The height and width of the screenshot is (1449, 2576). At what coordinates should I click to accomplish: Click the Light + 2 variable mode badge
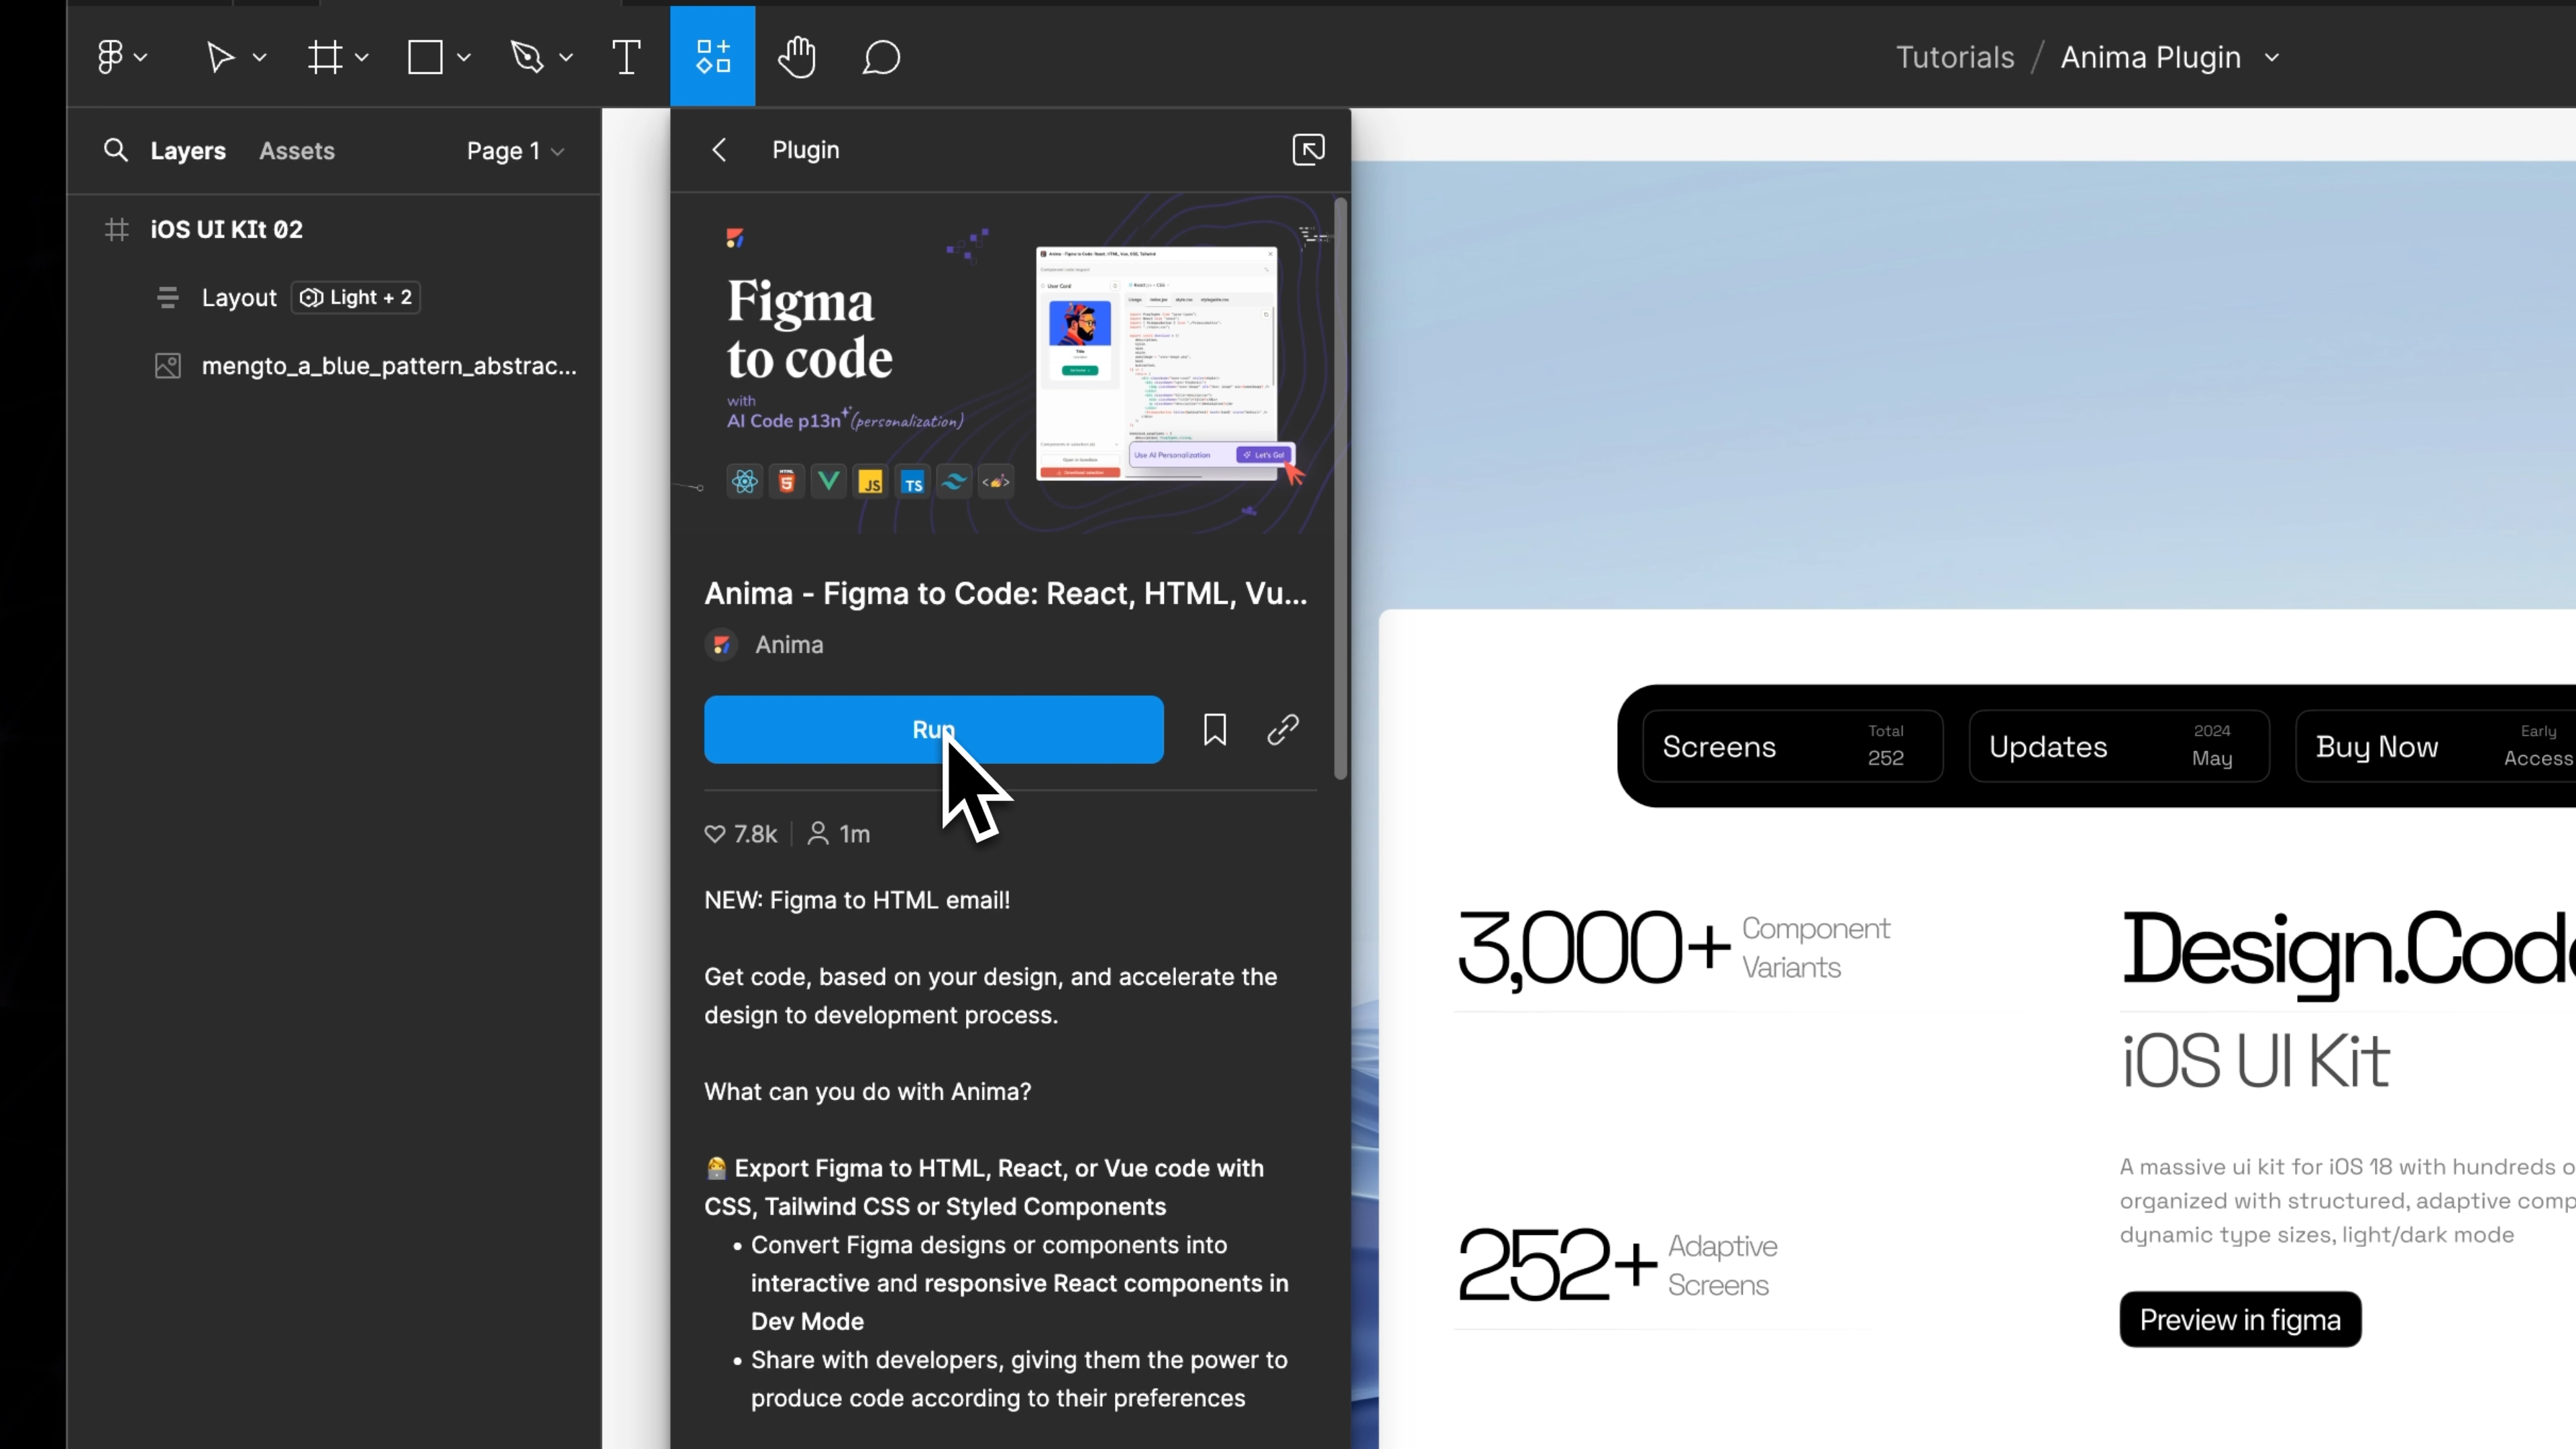click(356, 297)
